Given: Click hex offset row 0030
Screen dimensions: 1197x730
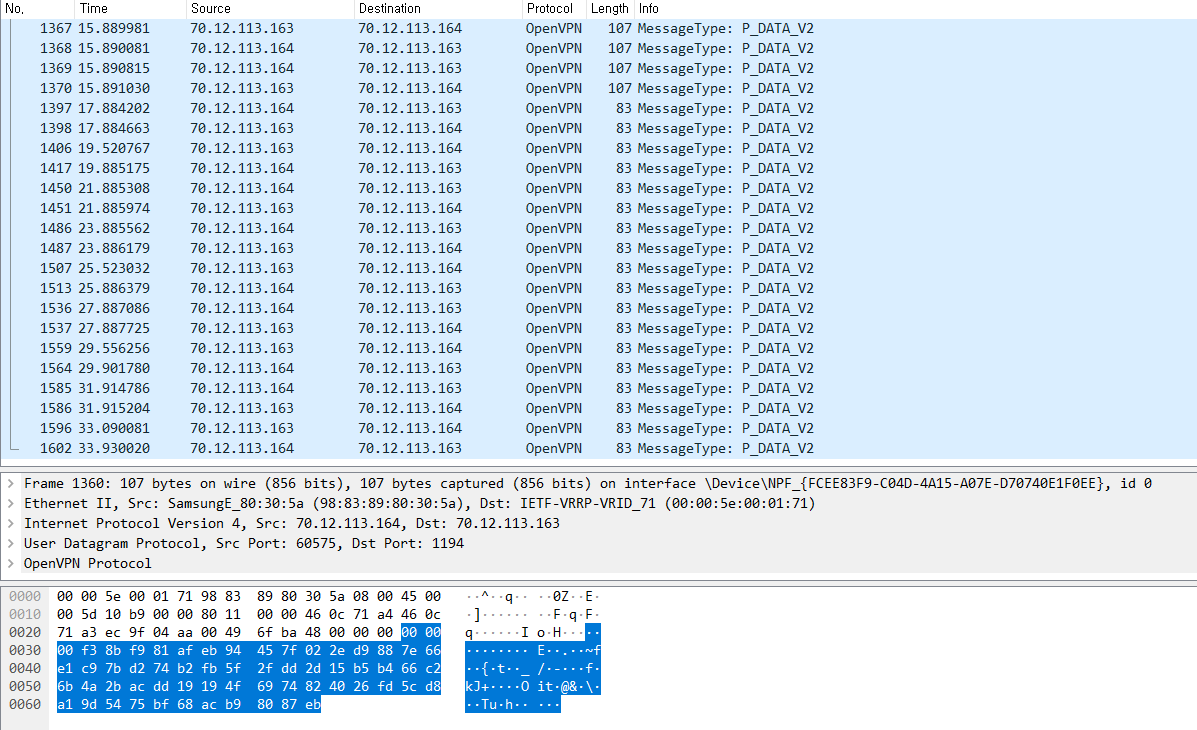Looking at the screenshot, I should (25, 651).
